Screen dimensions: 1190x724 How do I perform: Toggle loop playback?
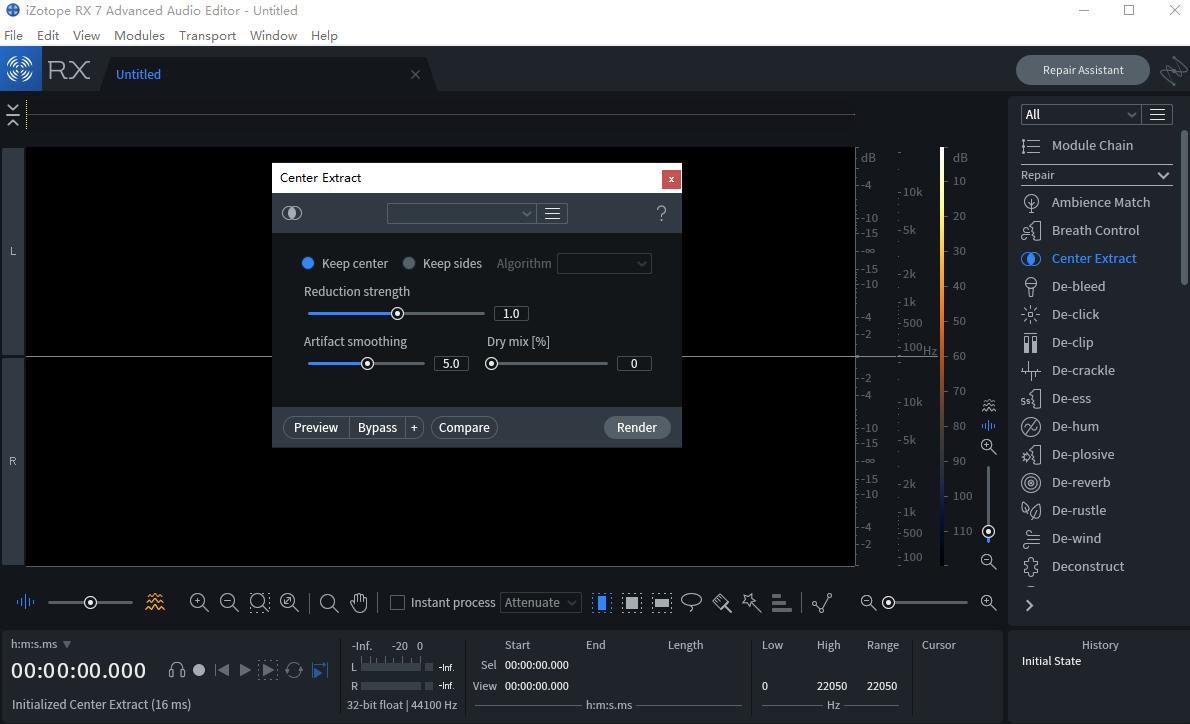[294, 670]
